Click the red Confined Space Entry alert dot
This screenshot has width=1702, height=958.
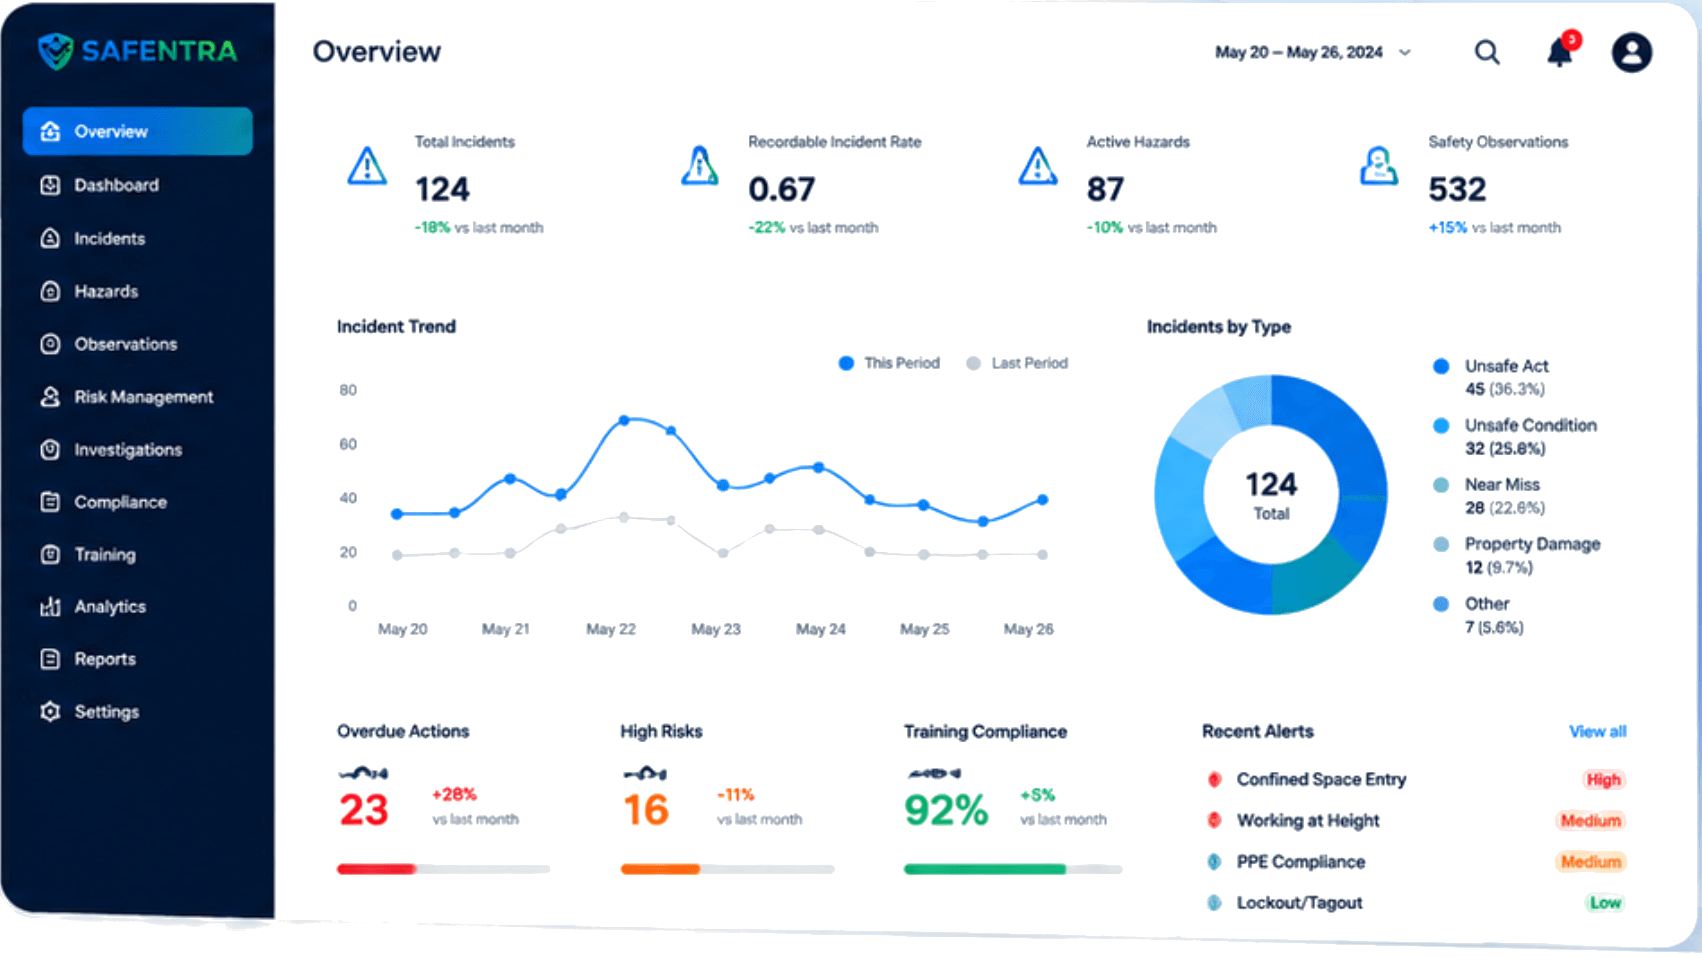pyautogui.click(x=1215, y=779)
